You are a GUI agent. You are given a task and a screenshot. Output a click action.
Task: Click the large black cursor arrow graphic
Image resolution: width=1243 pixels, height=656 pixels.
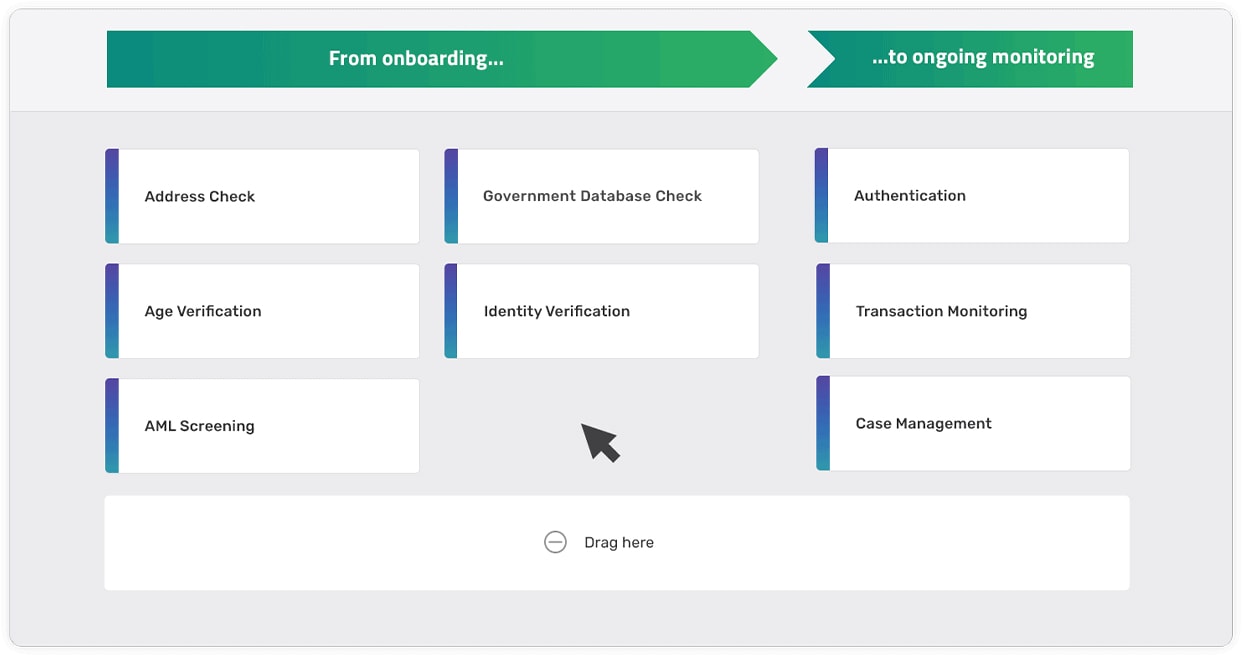599,441
